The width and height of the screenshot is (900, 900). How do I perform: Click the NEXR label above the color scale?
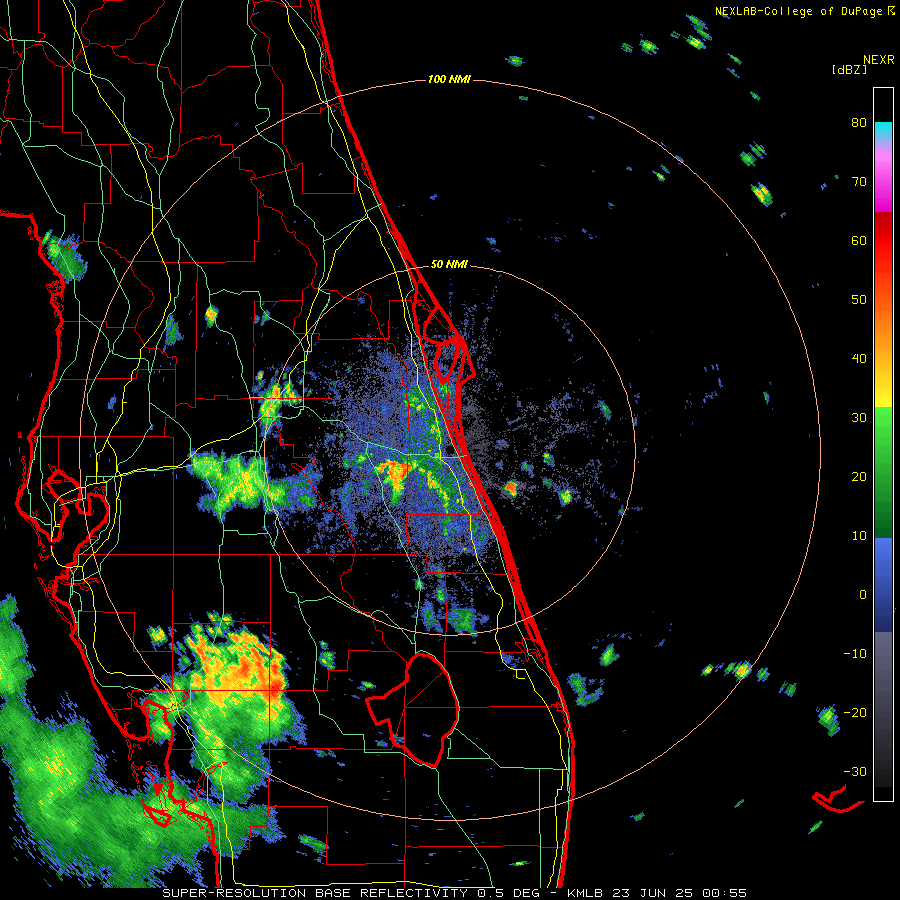tap(879, 60)
